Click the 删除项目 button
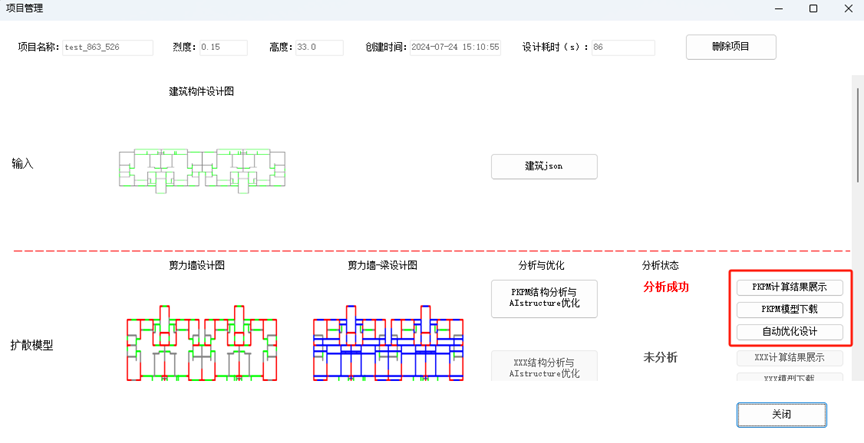 pos(730,47)
